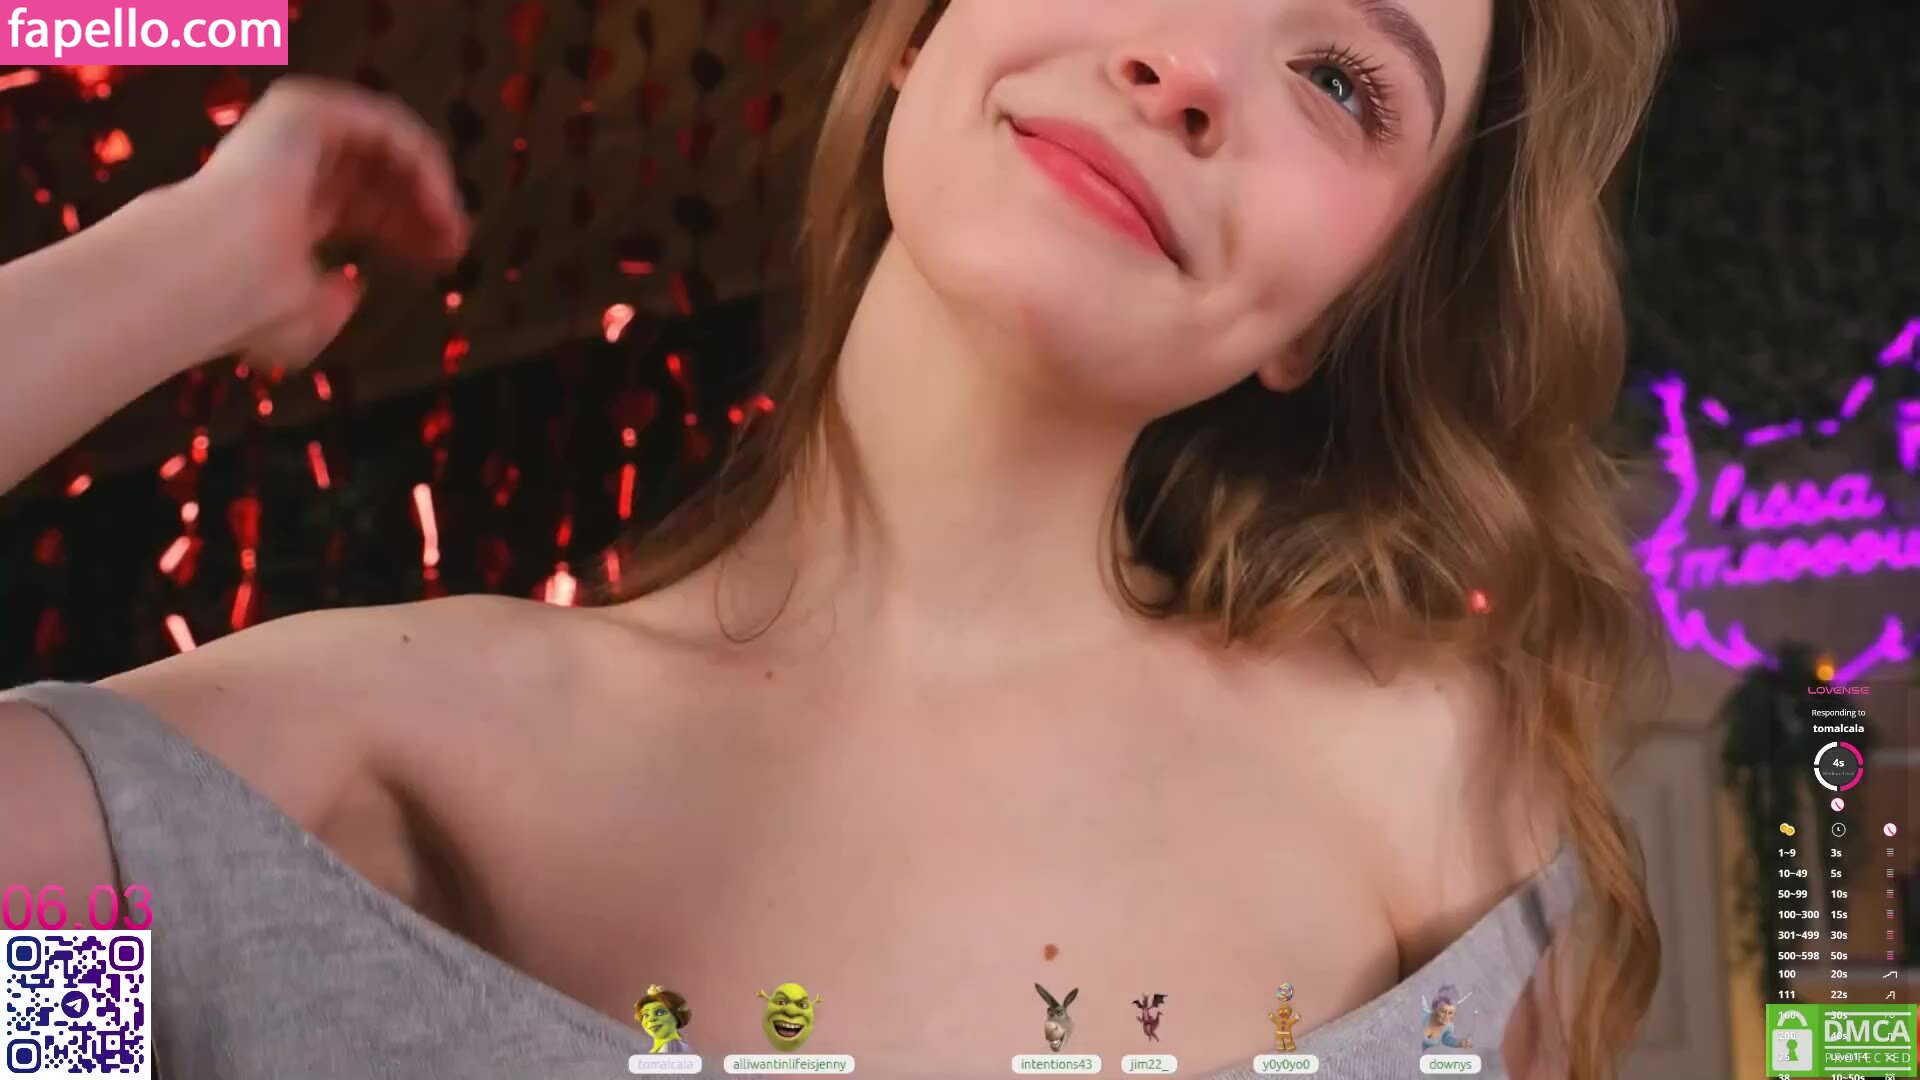Click the alliwantinlifeisjenny username label
This screenshot has width=1920, height=1080.
coord(789,1064)
